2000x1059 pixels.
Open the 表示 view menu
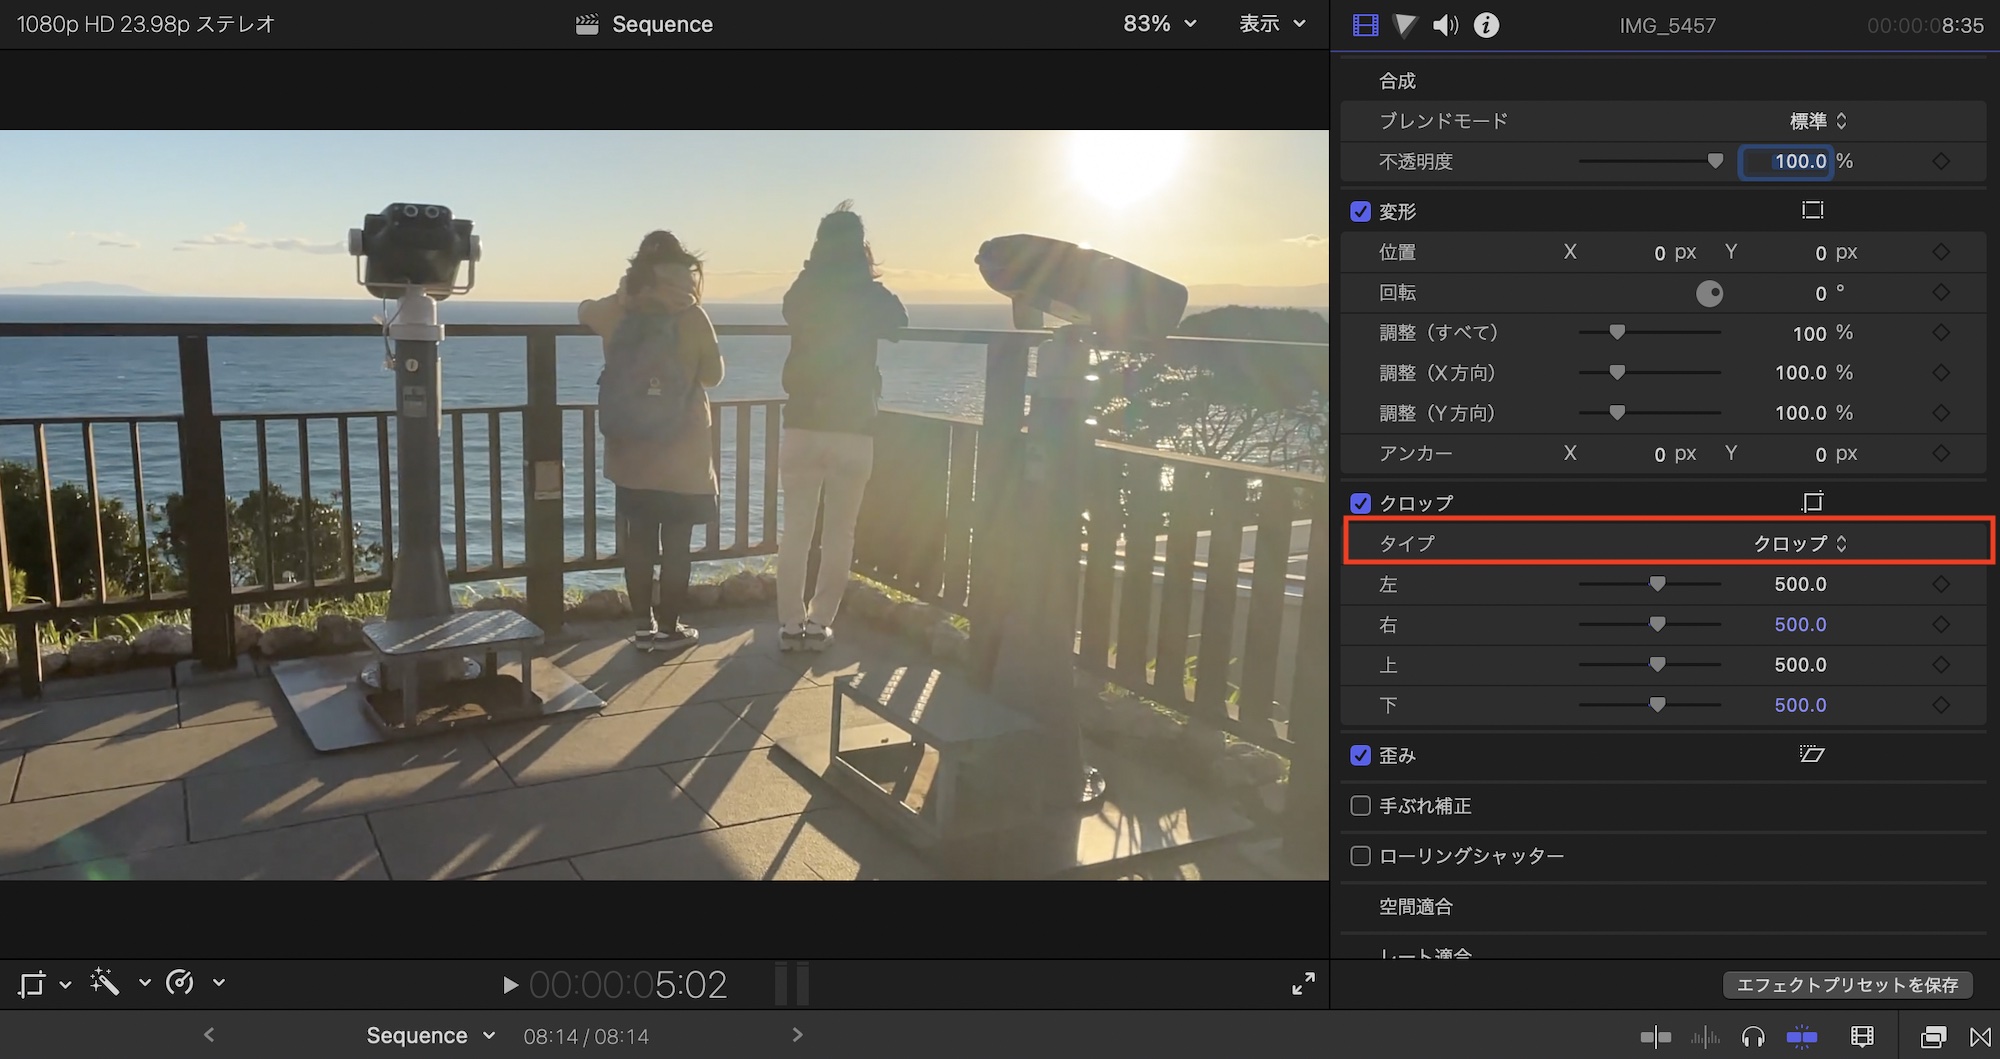coord(1272,24)
